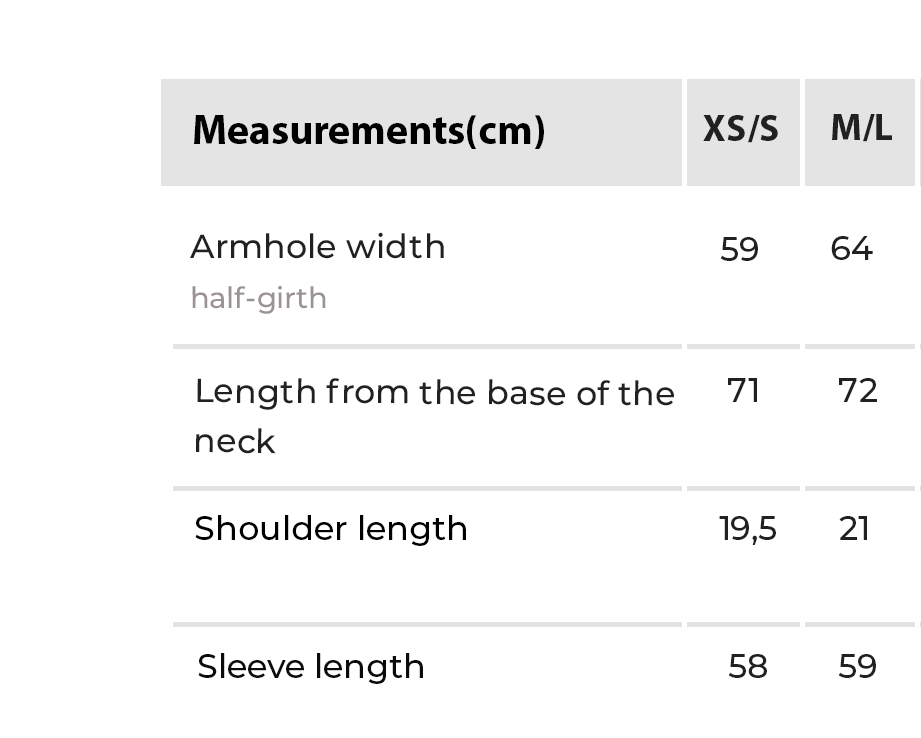Select Sleeve length value 58 for XS/S

coord(748,667)
